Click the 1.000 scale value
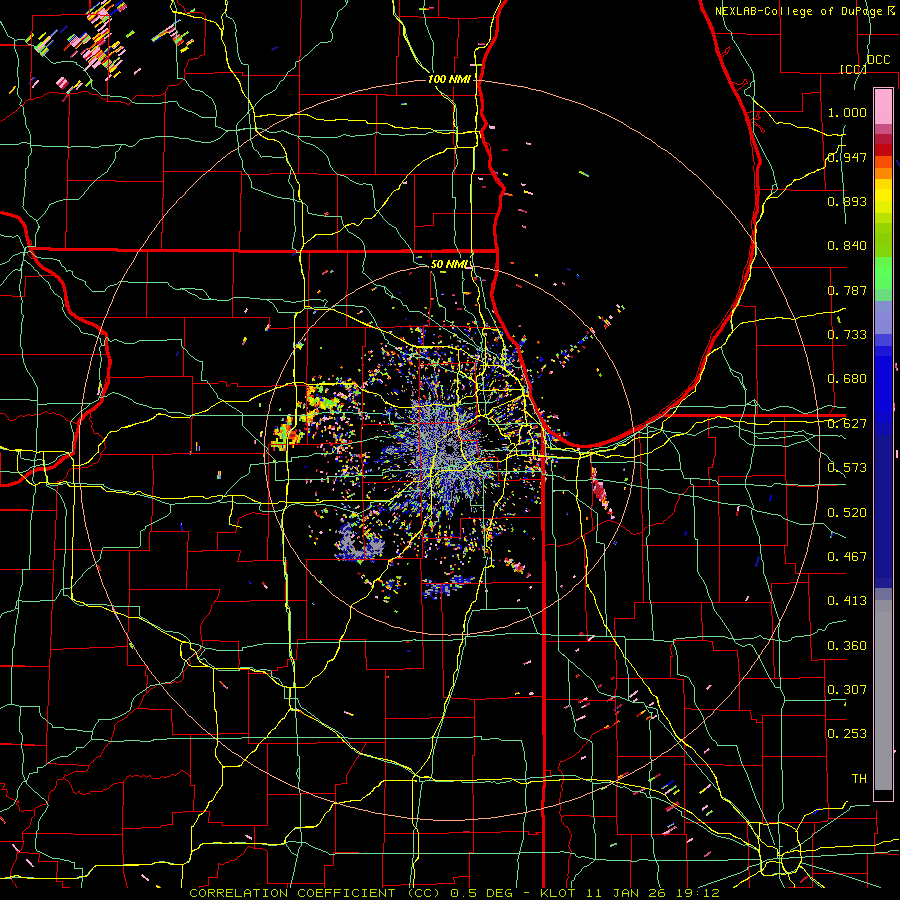 (847, 112)
